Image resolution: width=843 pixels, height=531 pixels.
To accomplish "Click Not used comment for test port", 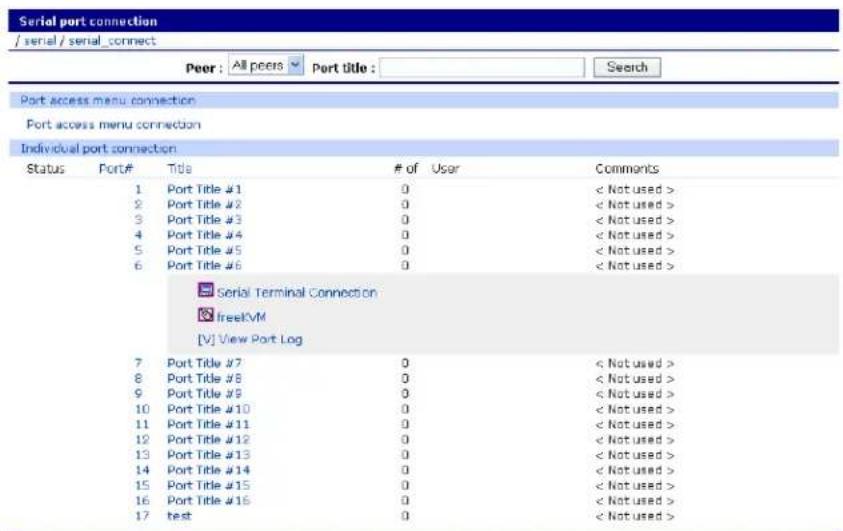I will tap(634, 516).
